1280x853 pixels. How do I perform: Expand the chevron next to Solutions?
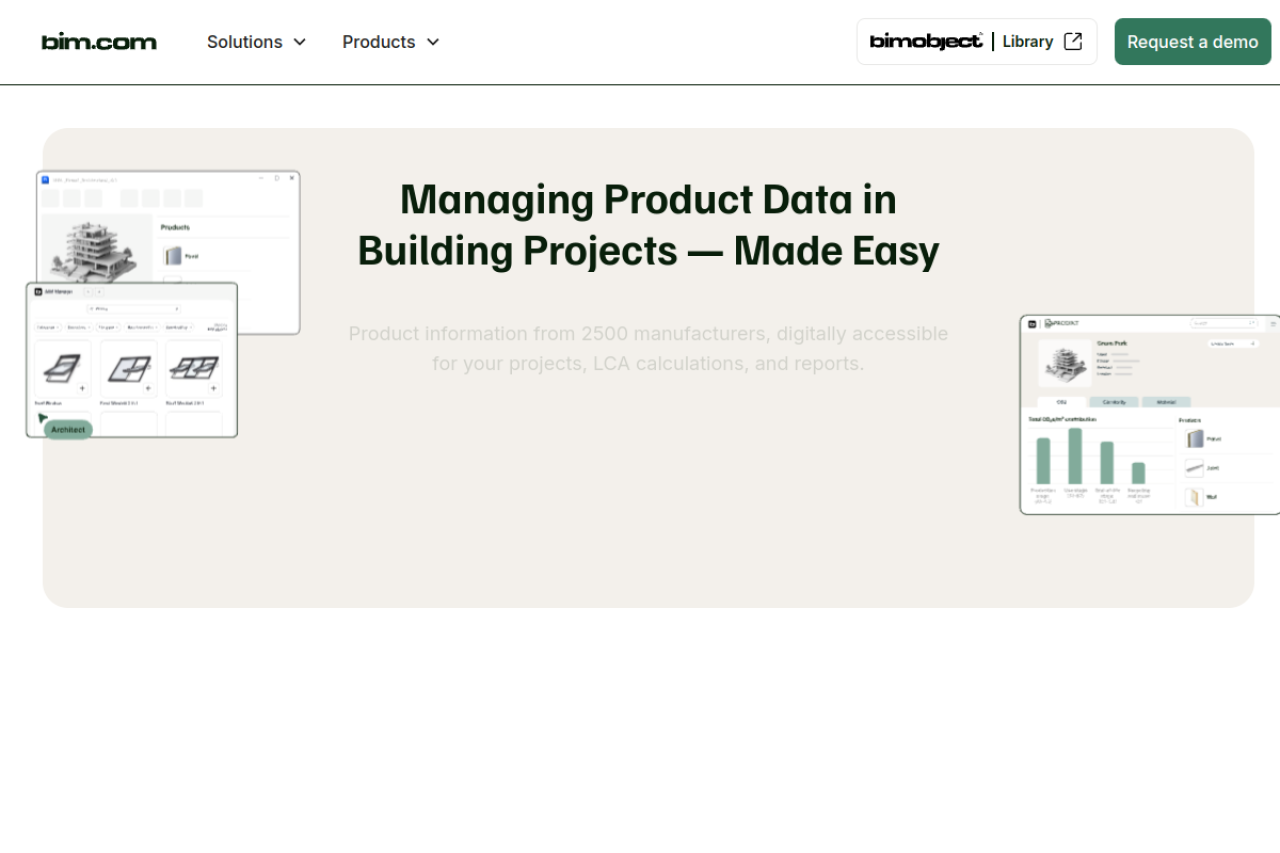pos(299,42)
